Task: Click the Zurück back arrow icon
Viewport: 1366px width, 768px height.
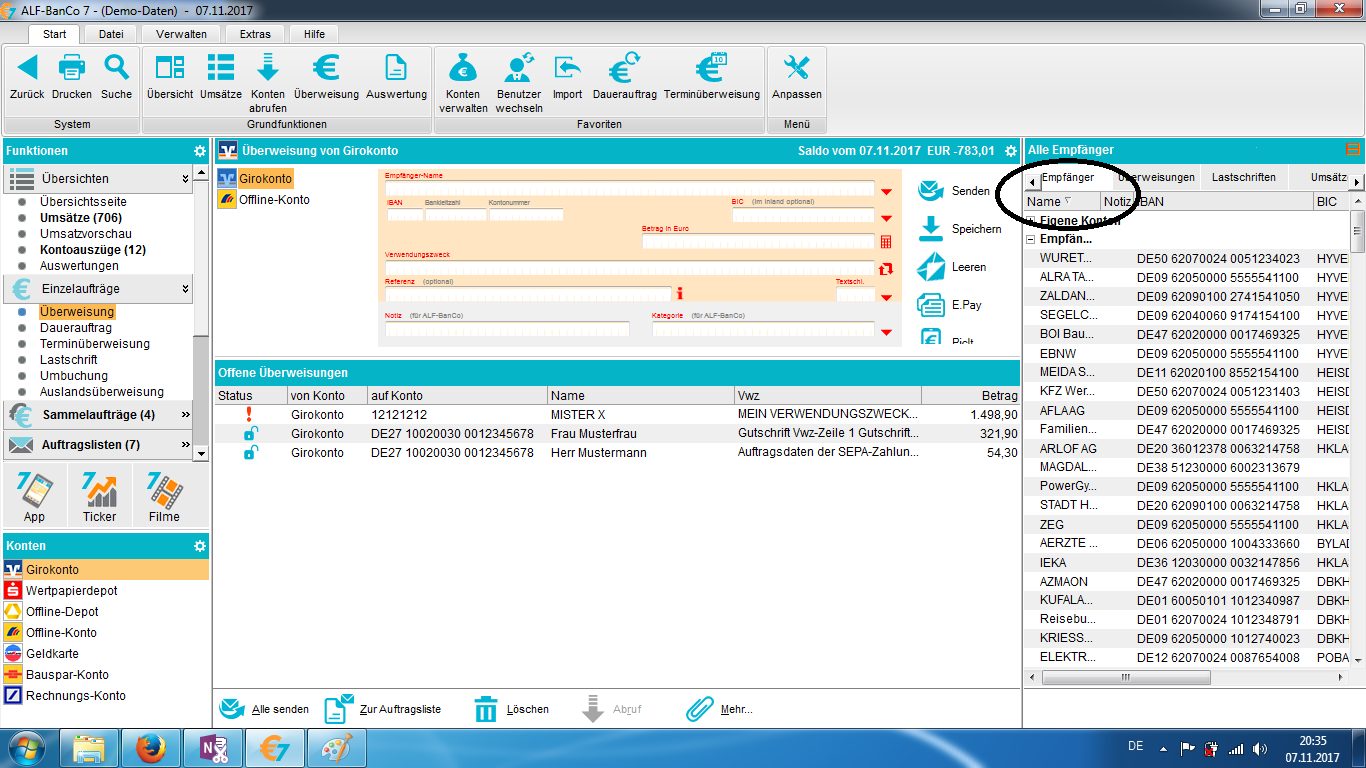Action: point(27,68)
